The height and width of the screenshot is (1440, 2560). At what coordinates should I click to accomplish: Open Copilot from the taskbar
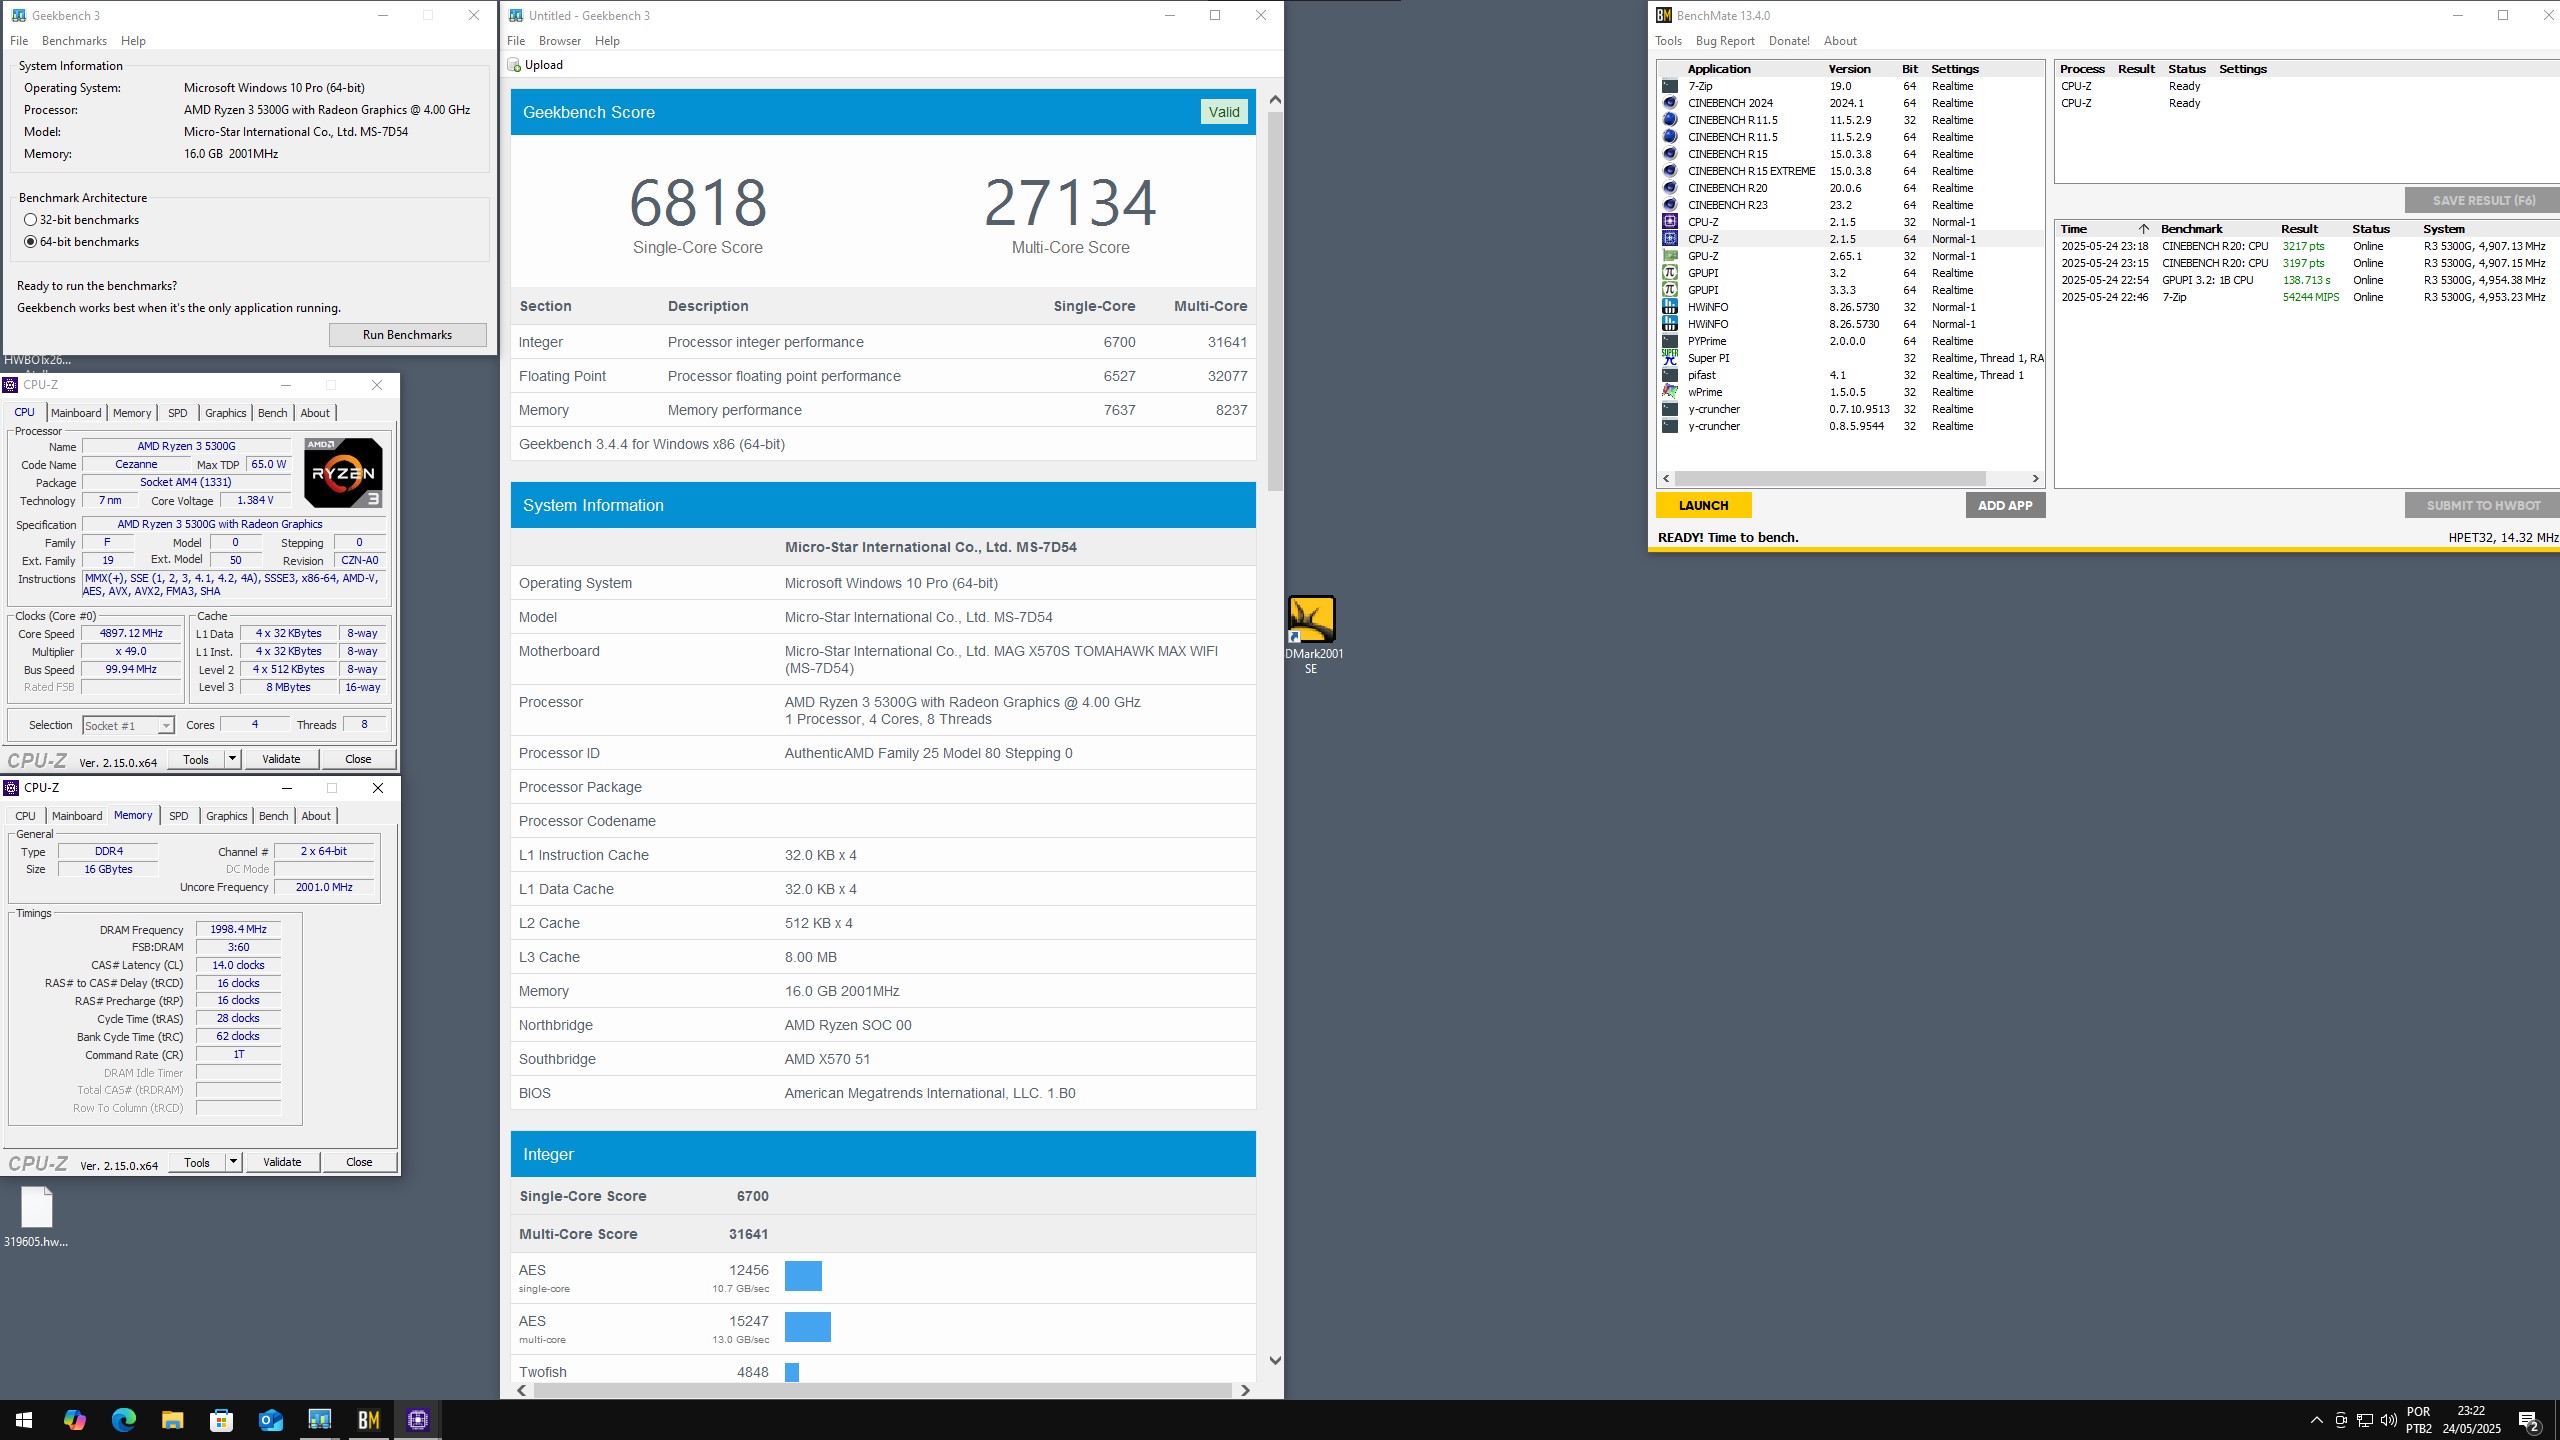tap(74, 1420)
